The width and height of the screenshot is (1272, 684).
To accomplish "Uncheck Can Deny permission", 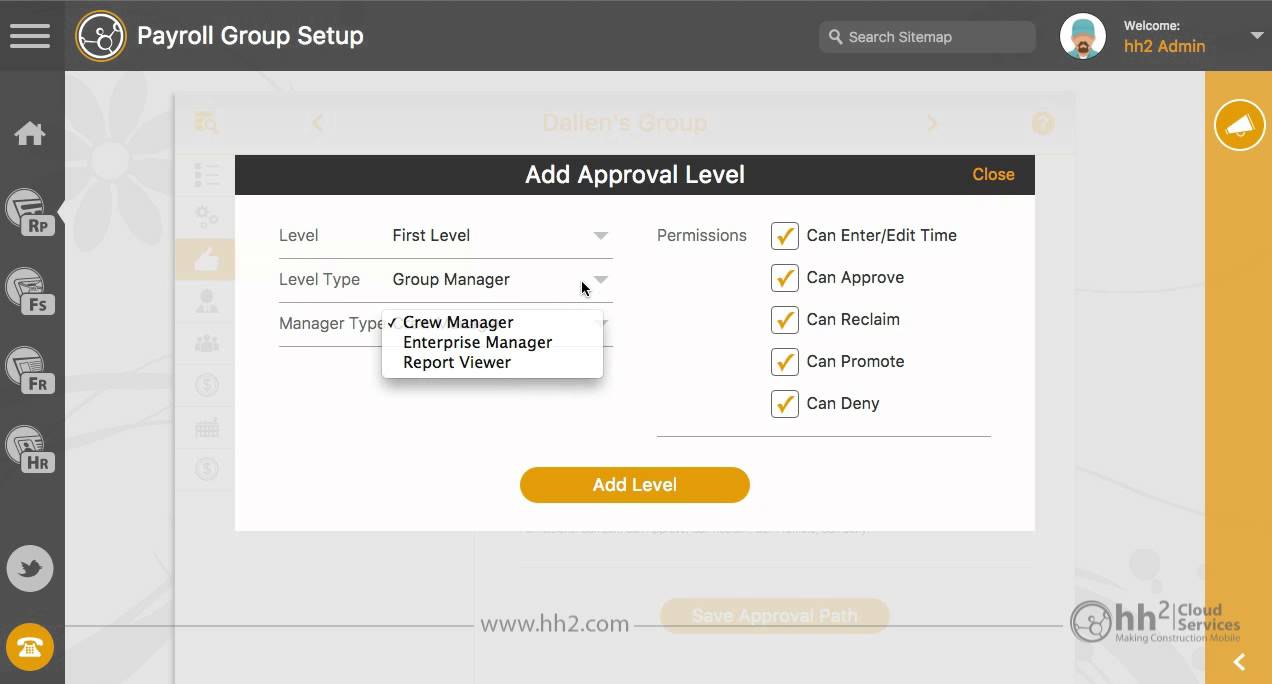I will [x=785, y=404].
